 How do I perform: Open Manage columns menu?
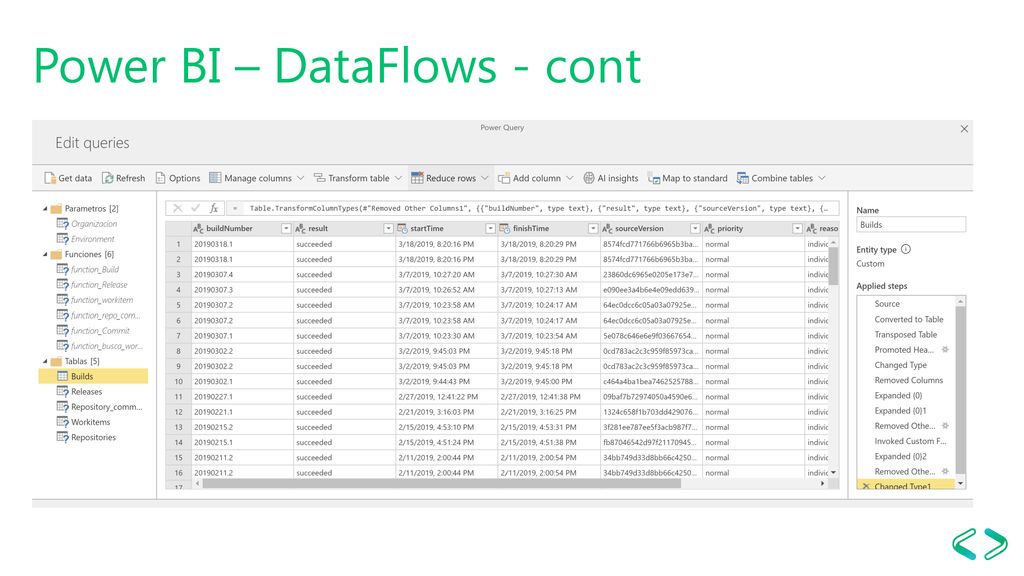point(256,178)
